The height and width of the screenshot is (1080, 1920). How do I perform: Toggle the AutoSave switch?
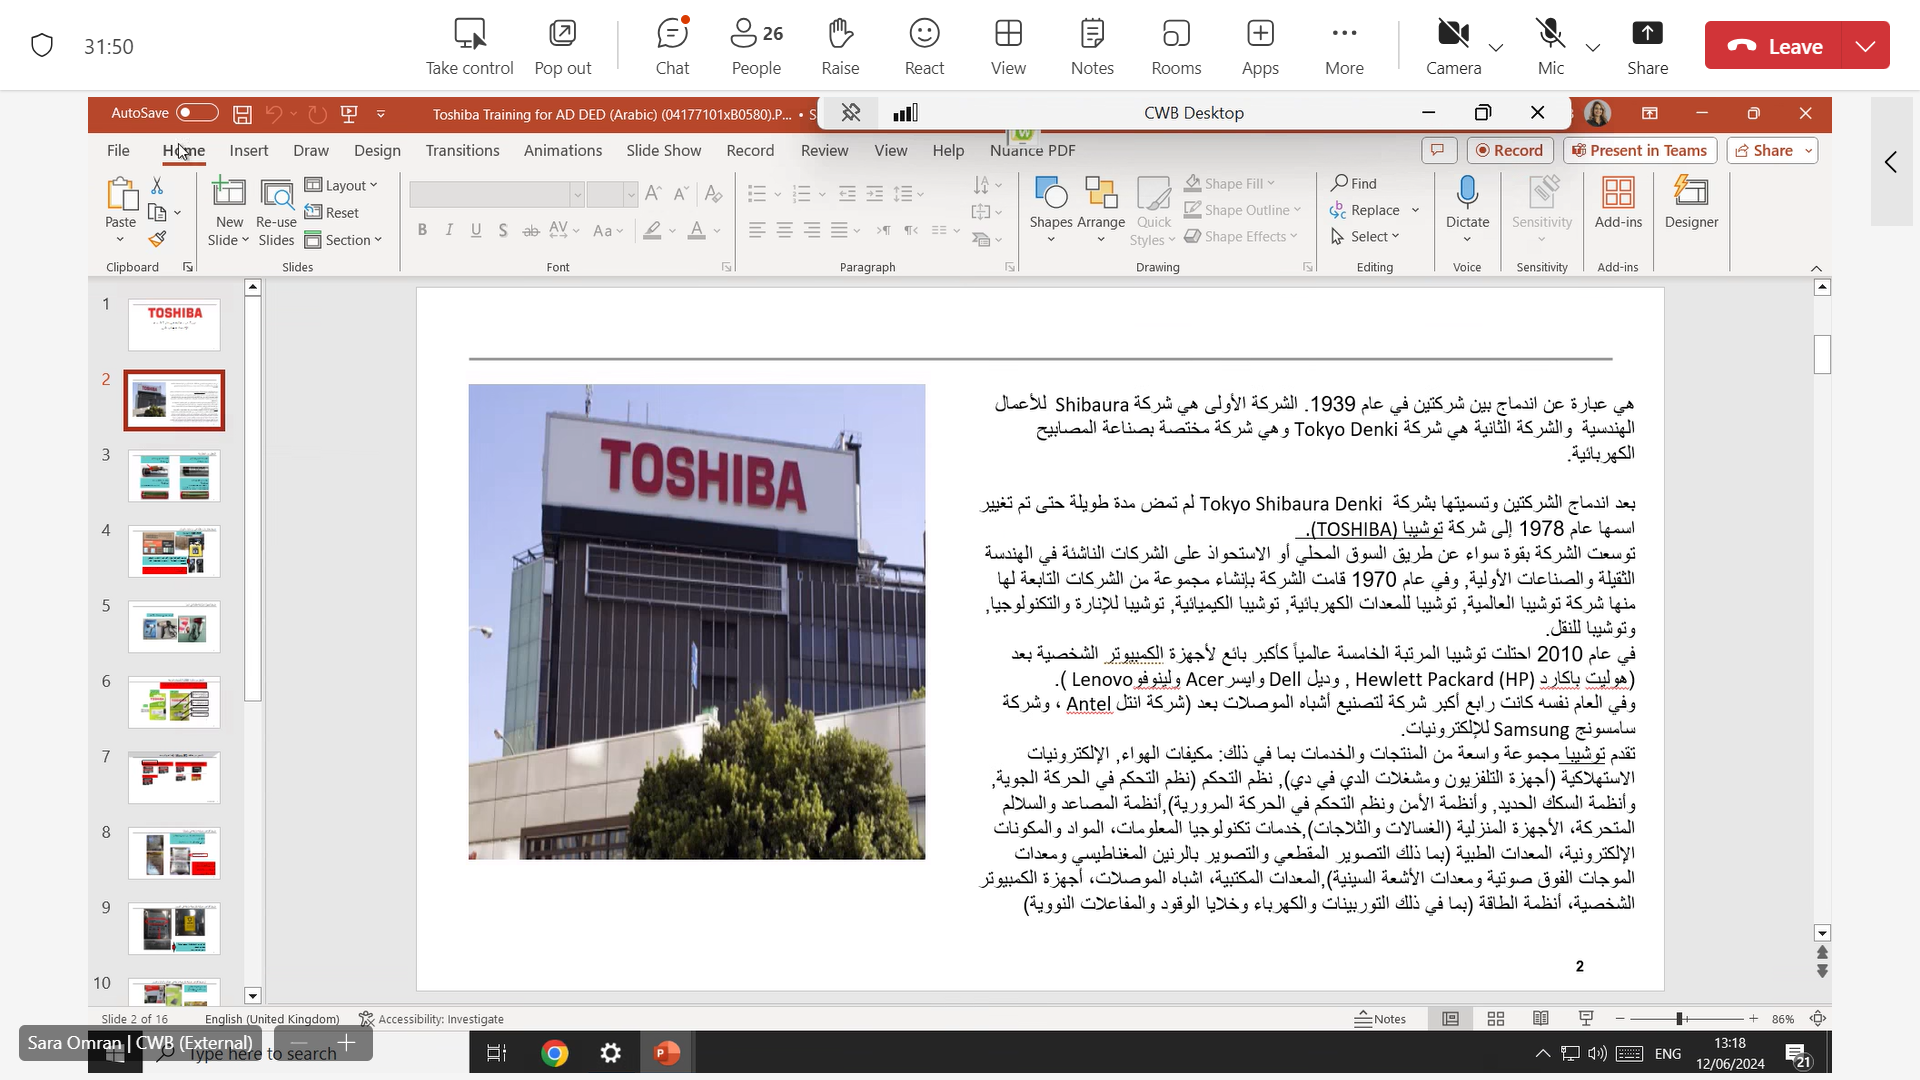pyautogui.click(x=197, y=113)
